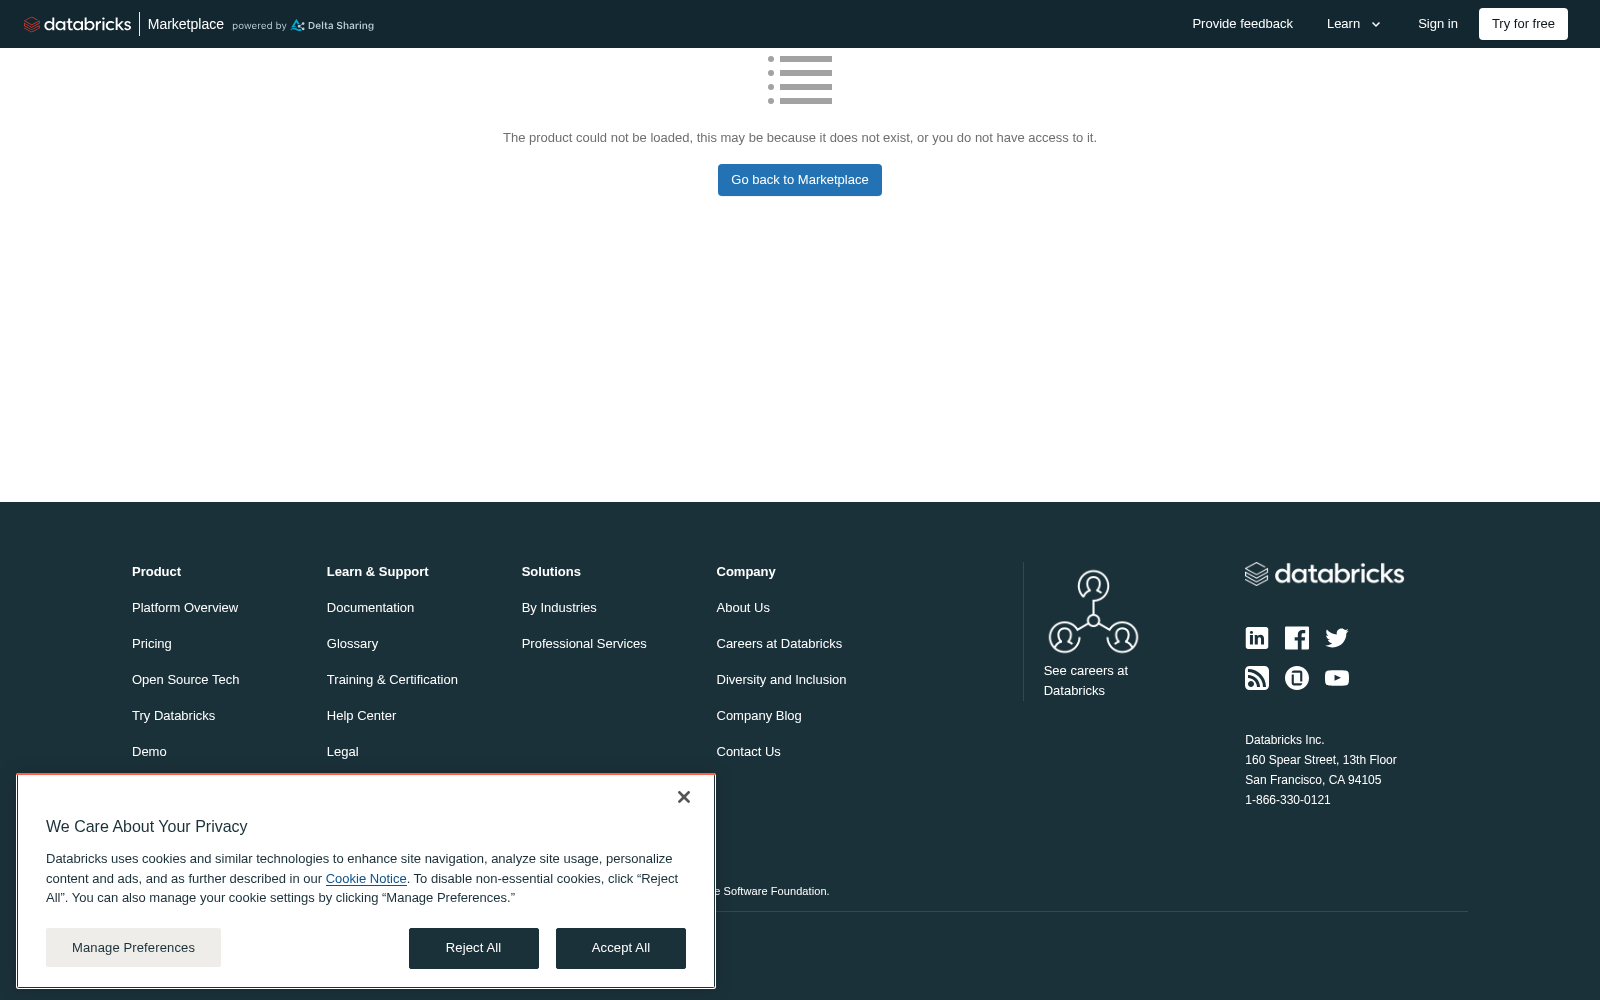The width and height of the screenshot is (1600, 1000).
Task: Click the Solutions footer heading
Action: 551,572
